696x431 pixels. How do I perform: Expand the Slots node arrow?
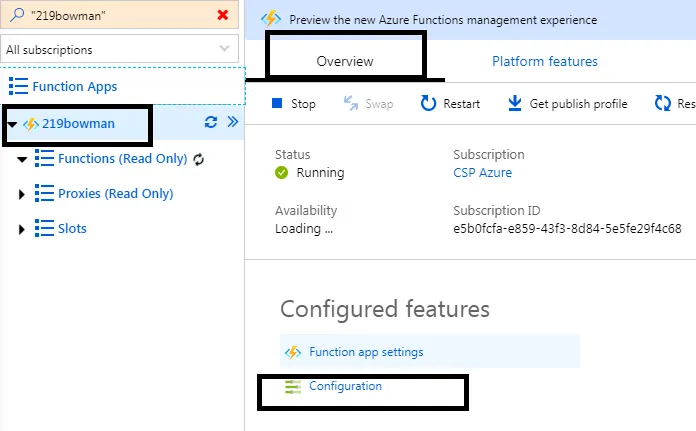click(x=21, y=229)
